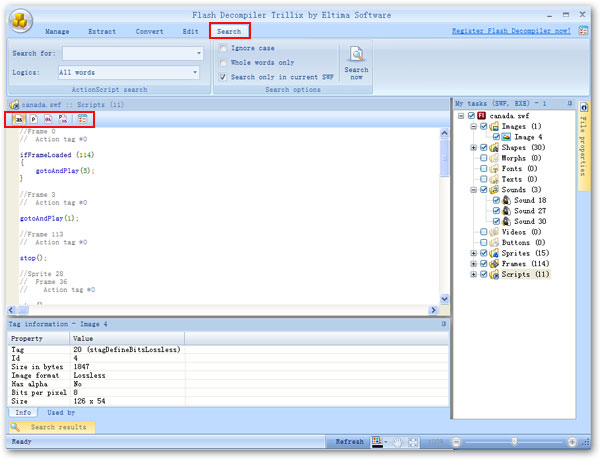
Task: Uncheck the canada.swf root checkbox
Action: [471, 116]
